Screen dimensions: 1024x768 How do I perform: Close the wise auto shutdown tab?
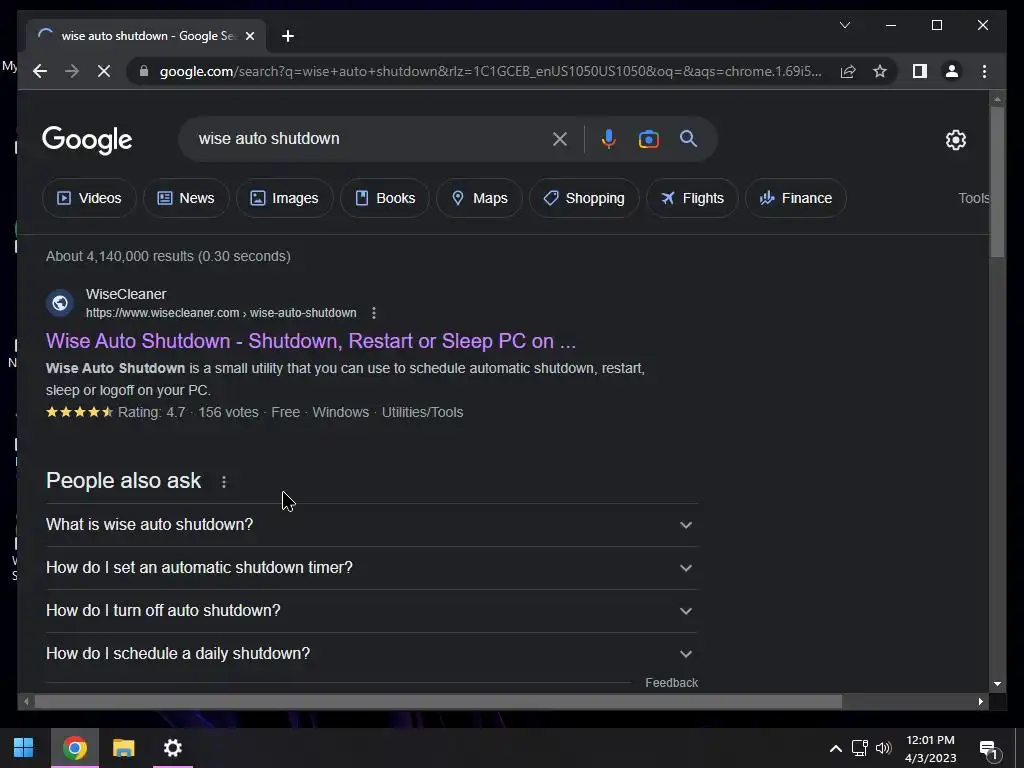click(x=249, y=36)
